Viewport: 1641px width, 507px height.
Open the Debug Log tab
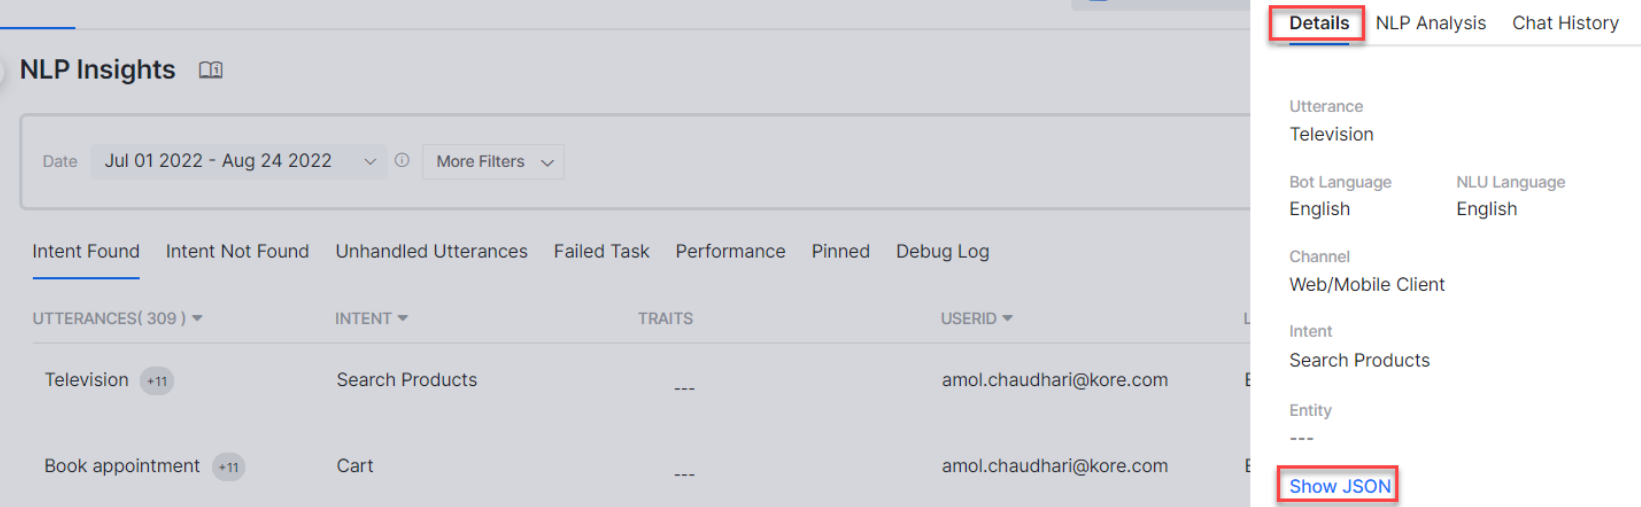point(942,251)
